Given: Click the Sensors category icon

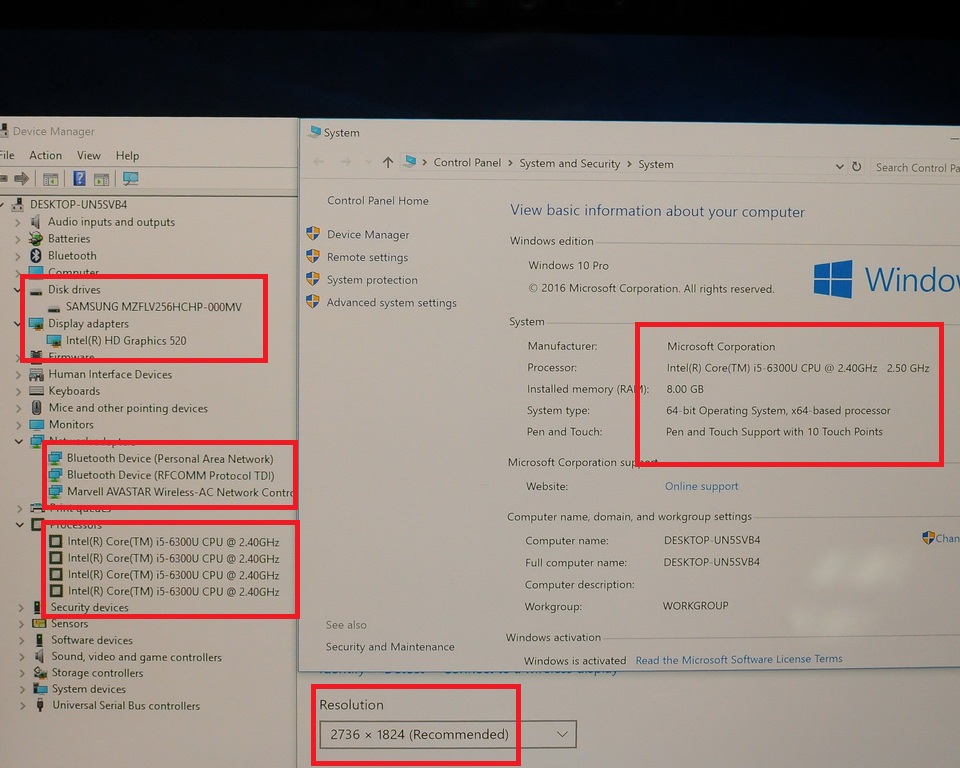Looking at the screenshot, I should (x=39, y=623).
